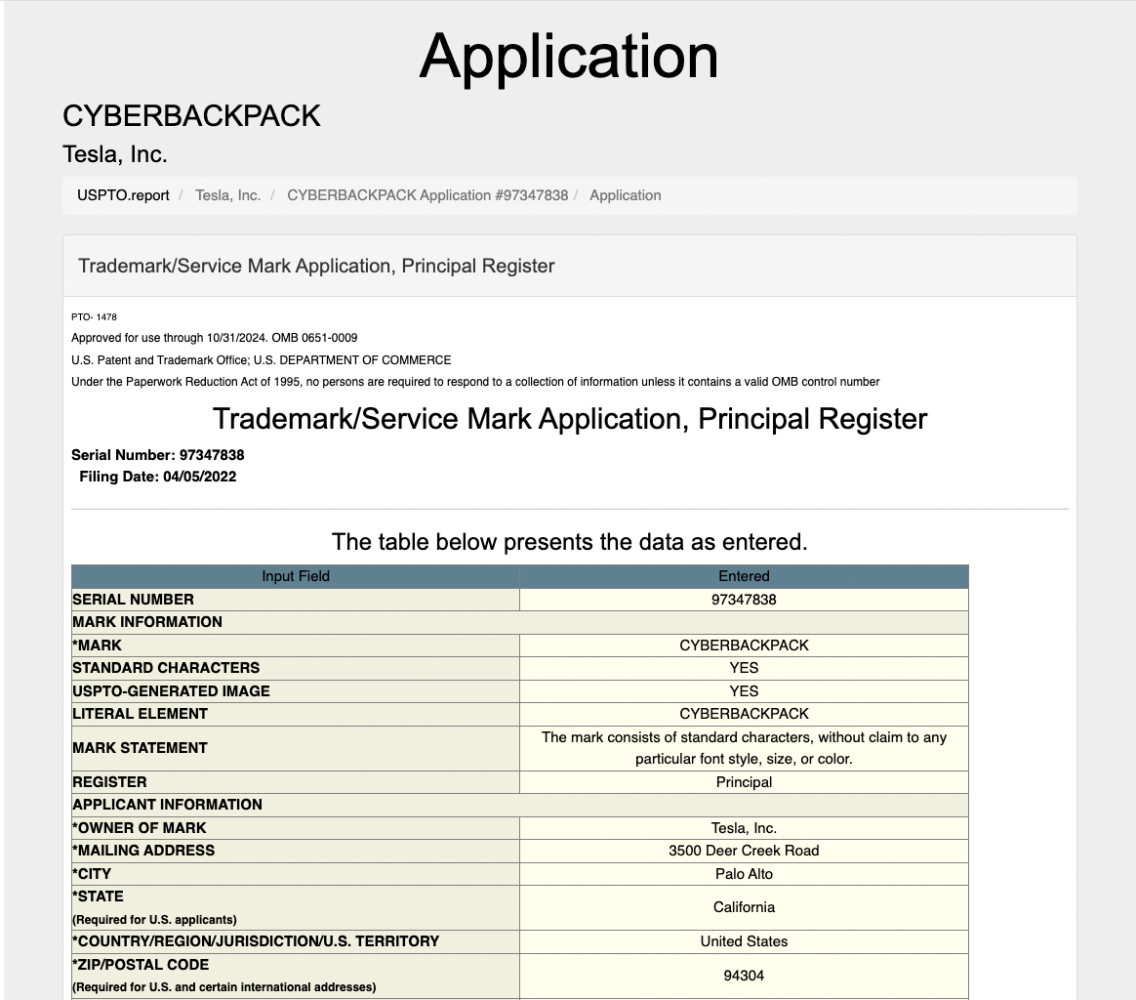The height and width of the screenshot is (1000, 1136).
Task: Click the final 'Application' breadcrumb item
Action: (625, 196)
